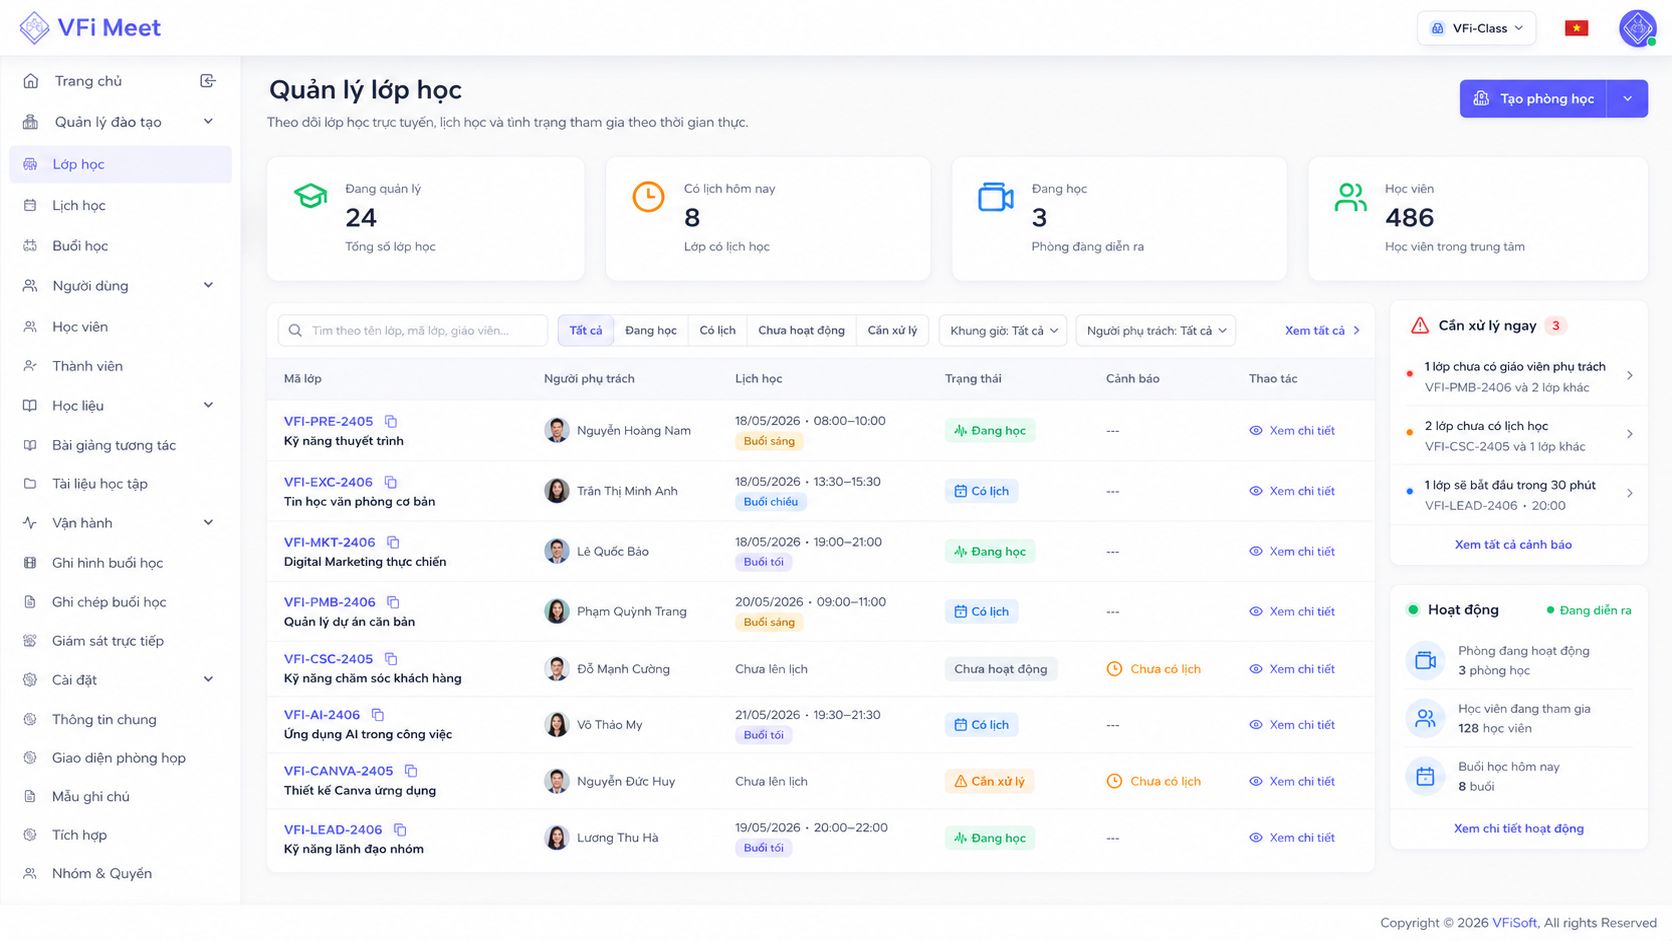Image resolution: width=1672 pixels, height=941 pixels.
Task: Click the class search input field
Action: click(x=413, y=331)
